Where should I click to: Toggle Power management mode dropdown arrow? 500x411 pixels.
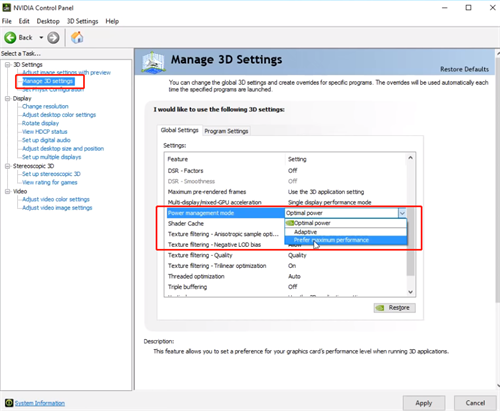[x=402, y=213]
